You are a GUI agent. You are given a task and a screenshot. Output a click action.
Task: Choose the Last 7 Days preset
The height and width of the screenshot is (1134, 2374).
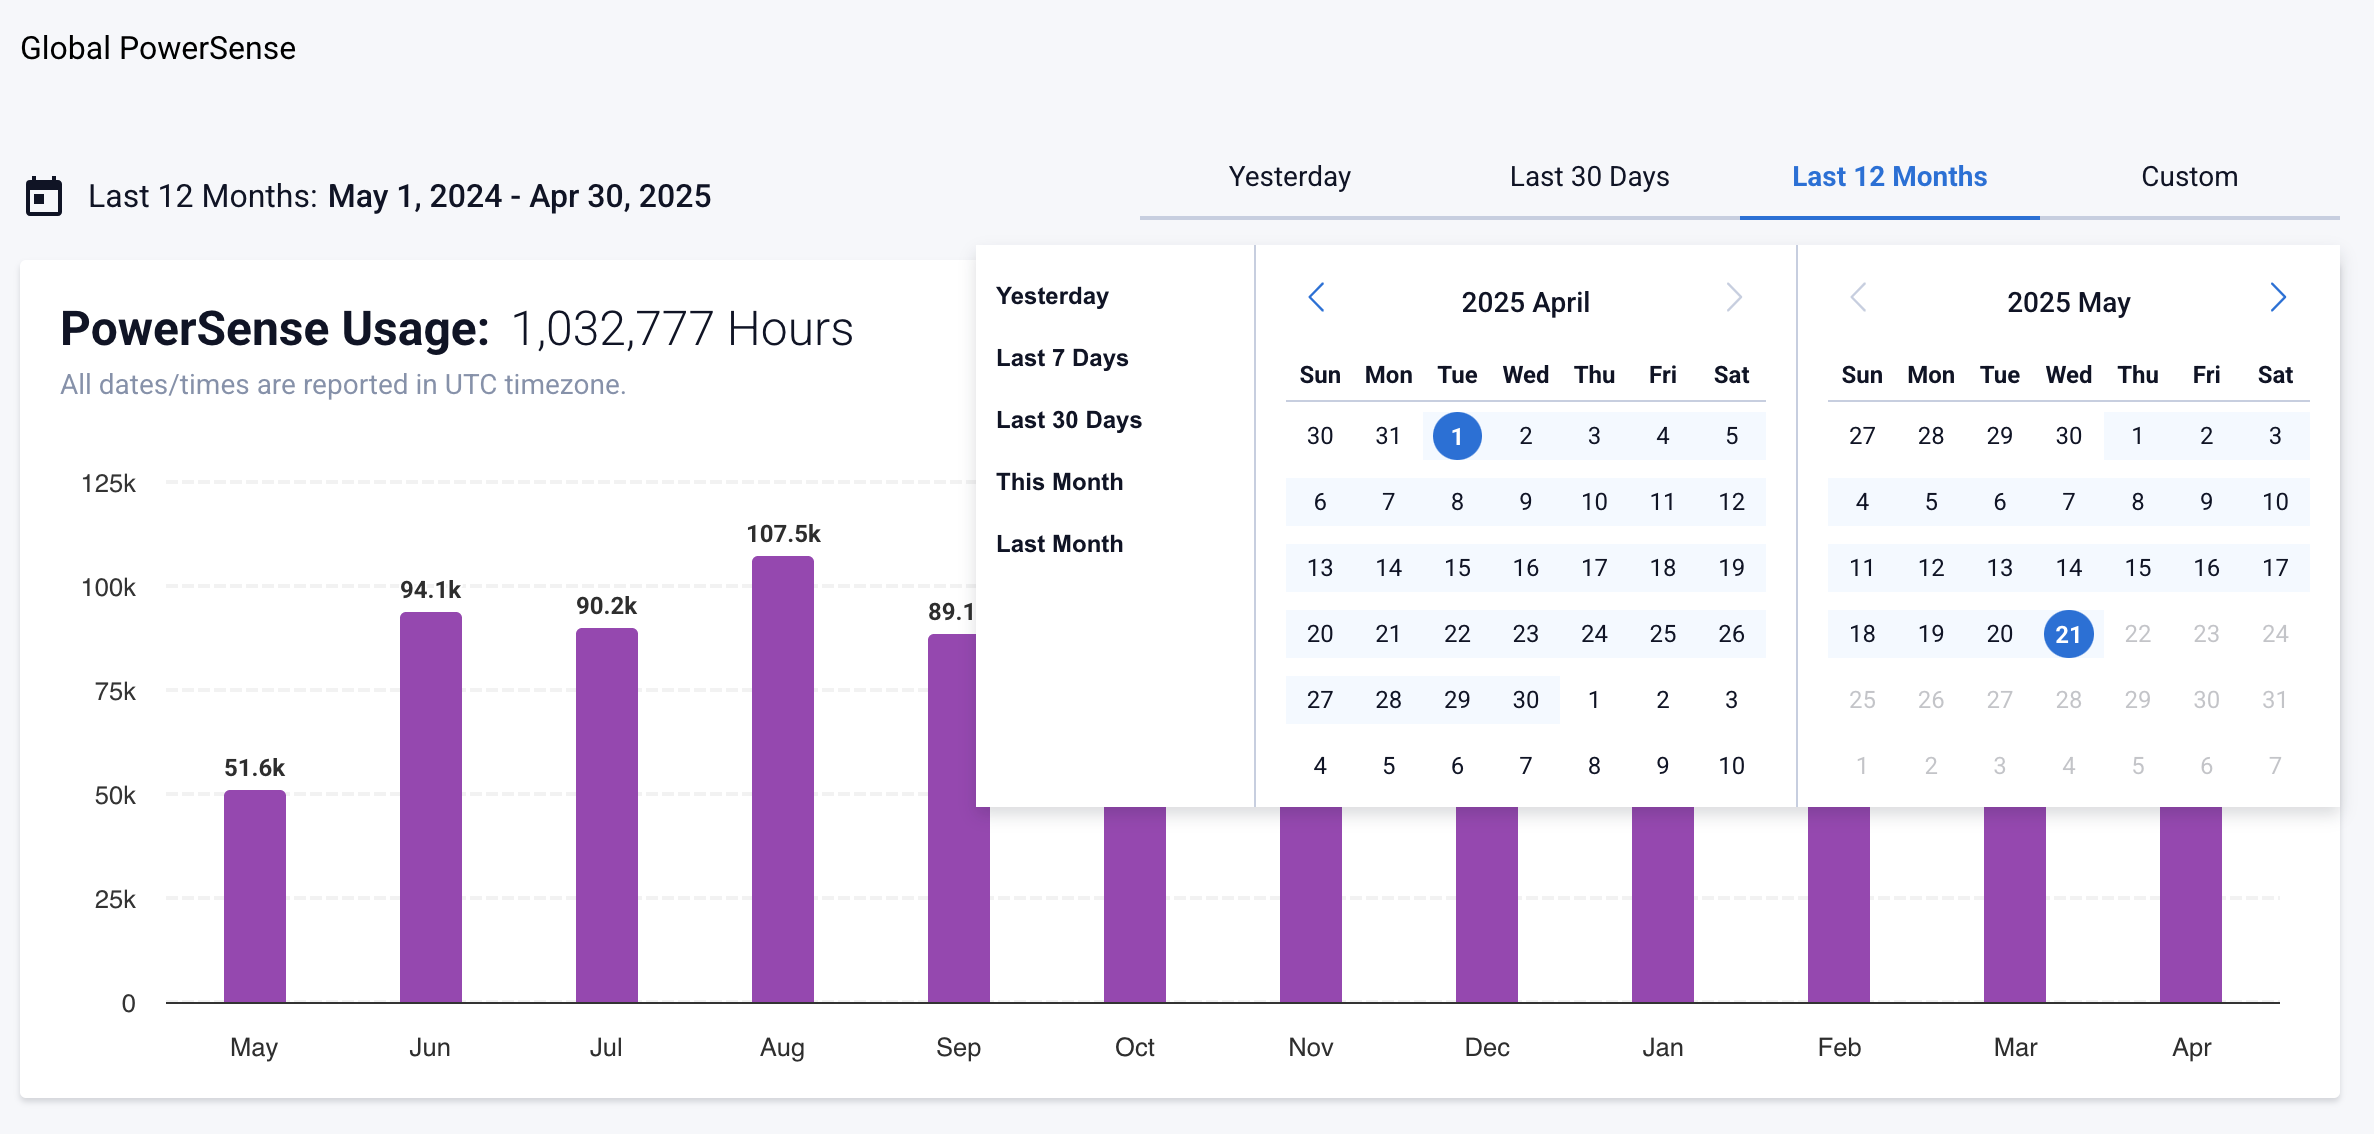[1062, 358]
